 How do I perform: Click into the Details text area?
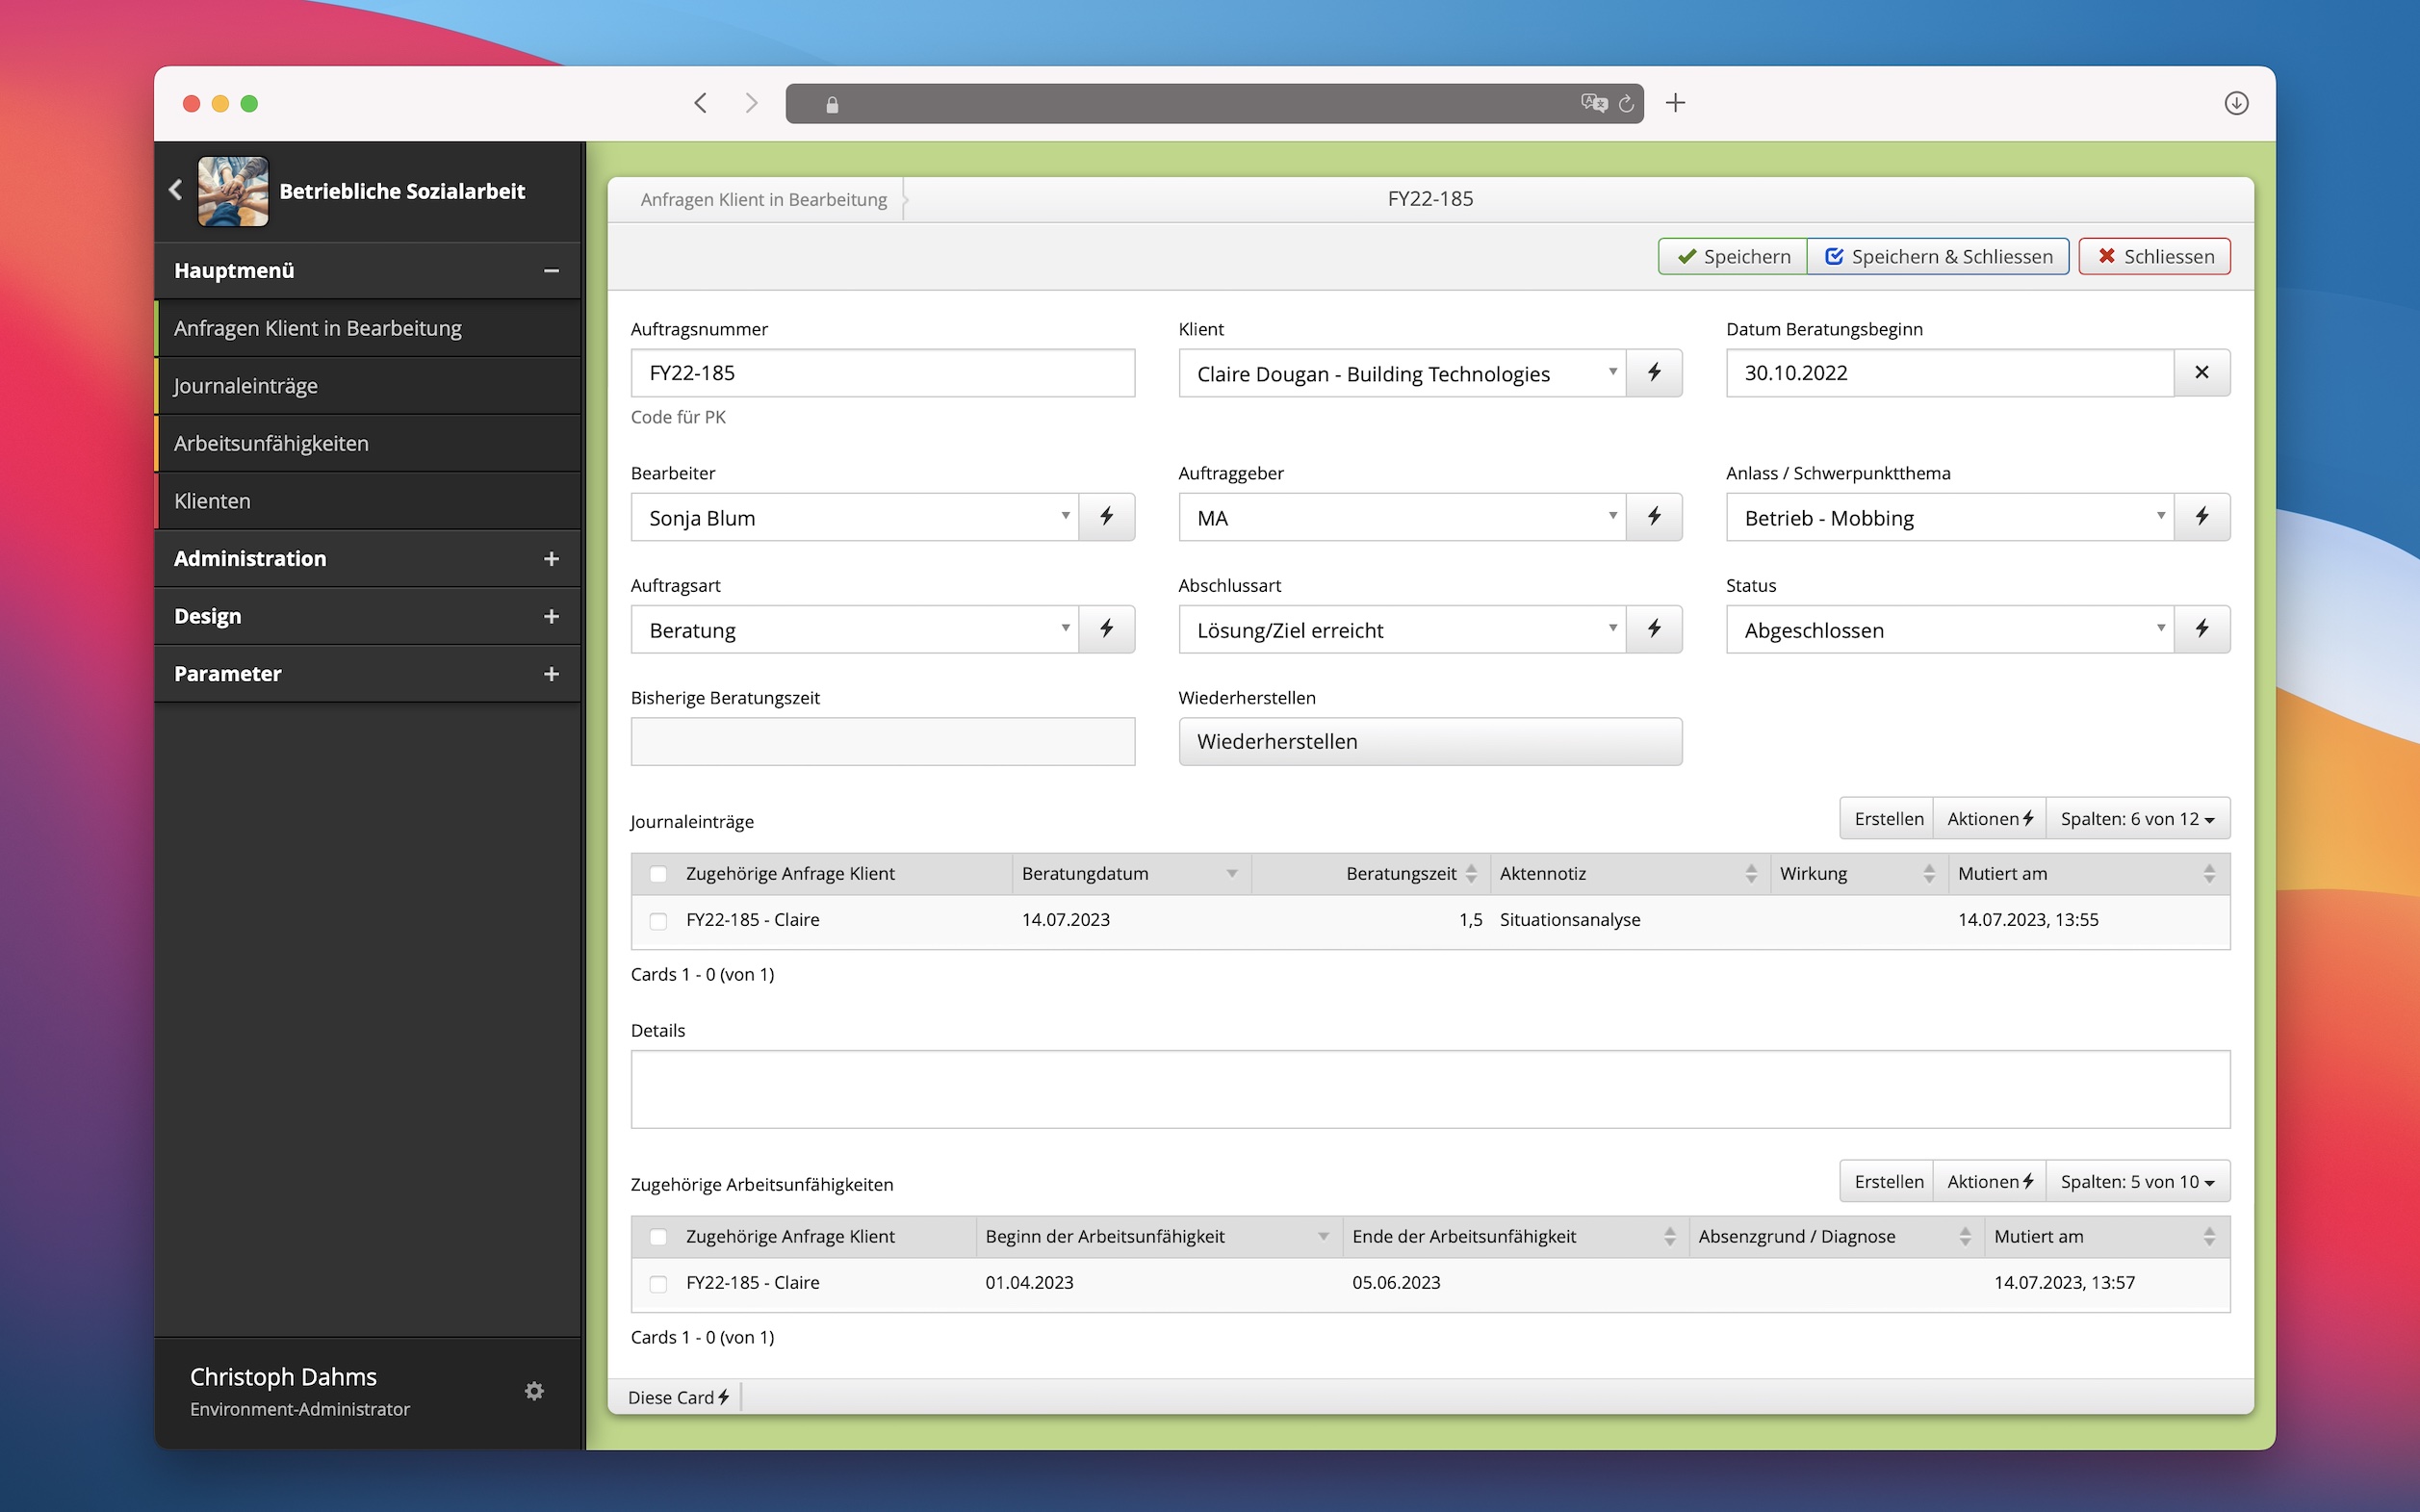(1429, 1089)
